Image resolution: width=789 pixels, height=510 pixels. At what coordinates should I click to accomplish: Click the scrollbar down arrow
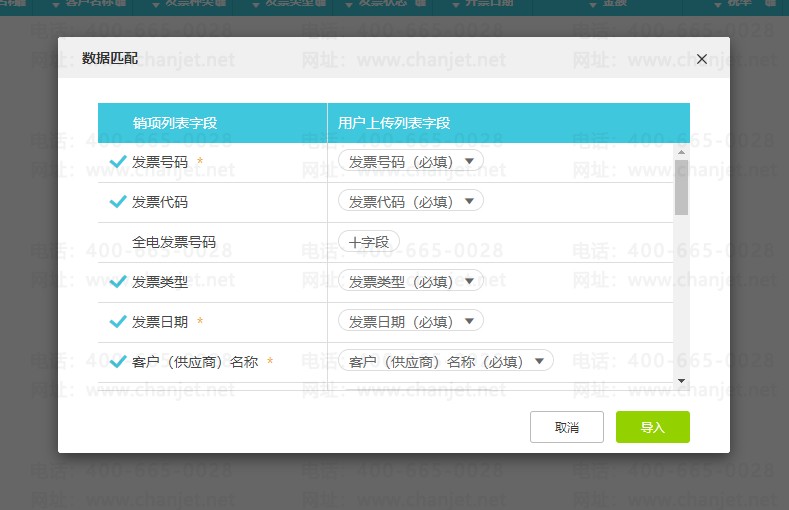(x=681, y=381)
